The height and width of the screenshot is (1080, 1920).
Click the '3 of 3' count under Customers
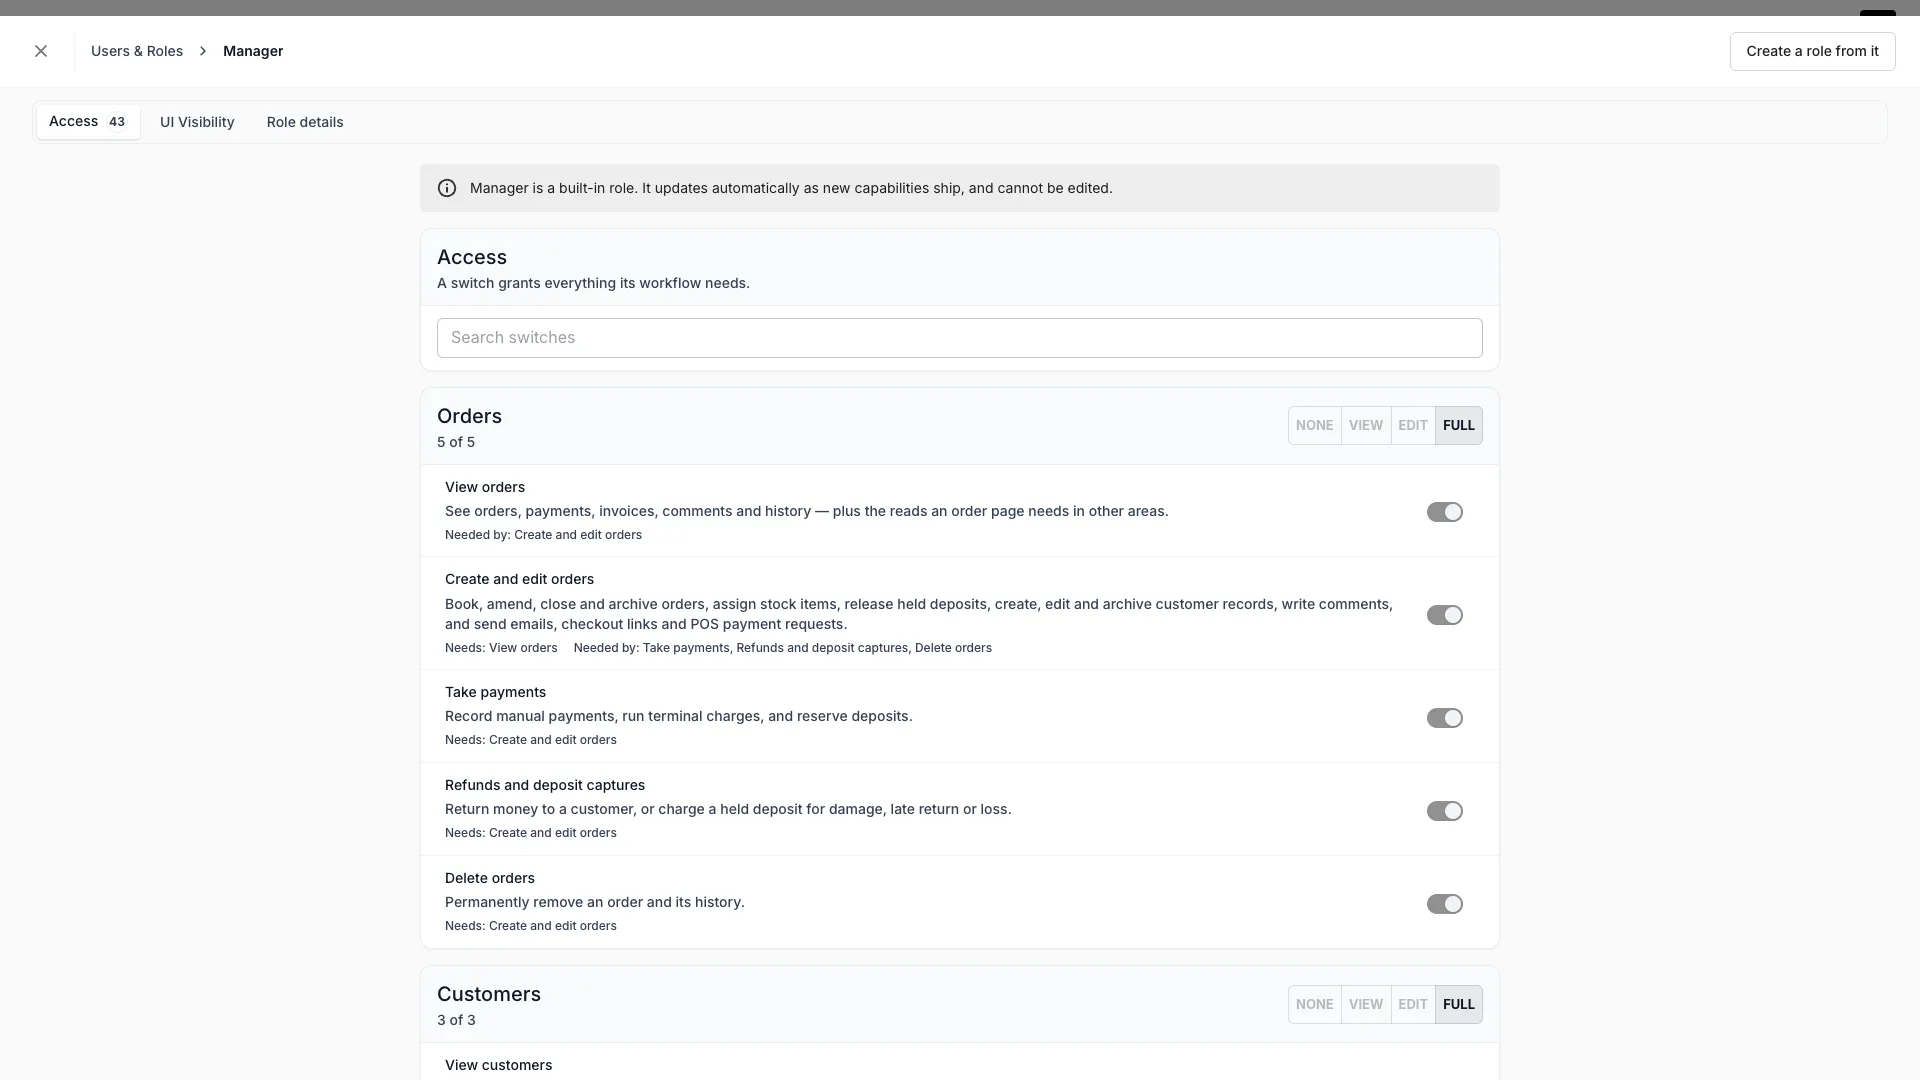click(x=456, y=1020)
